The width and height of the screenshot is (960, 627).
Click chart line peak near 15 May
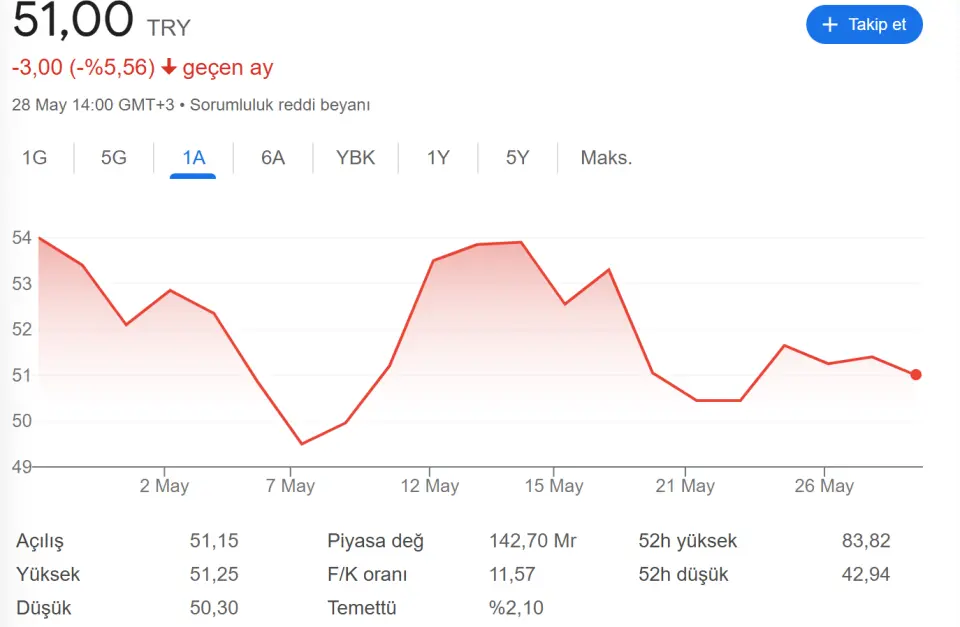pyautogui.click(x=521, y=242)
